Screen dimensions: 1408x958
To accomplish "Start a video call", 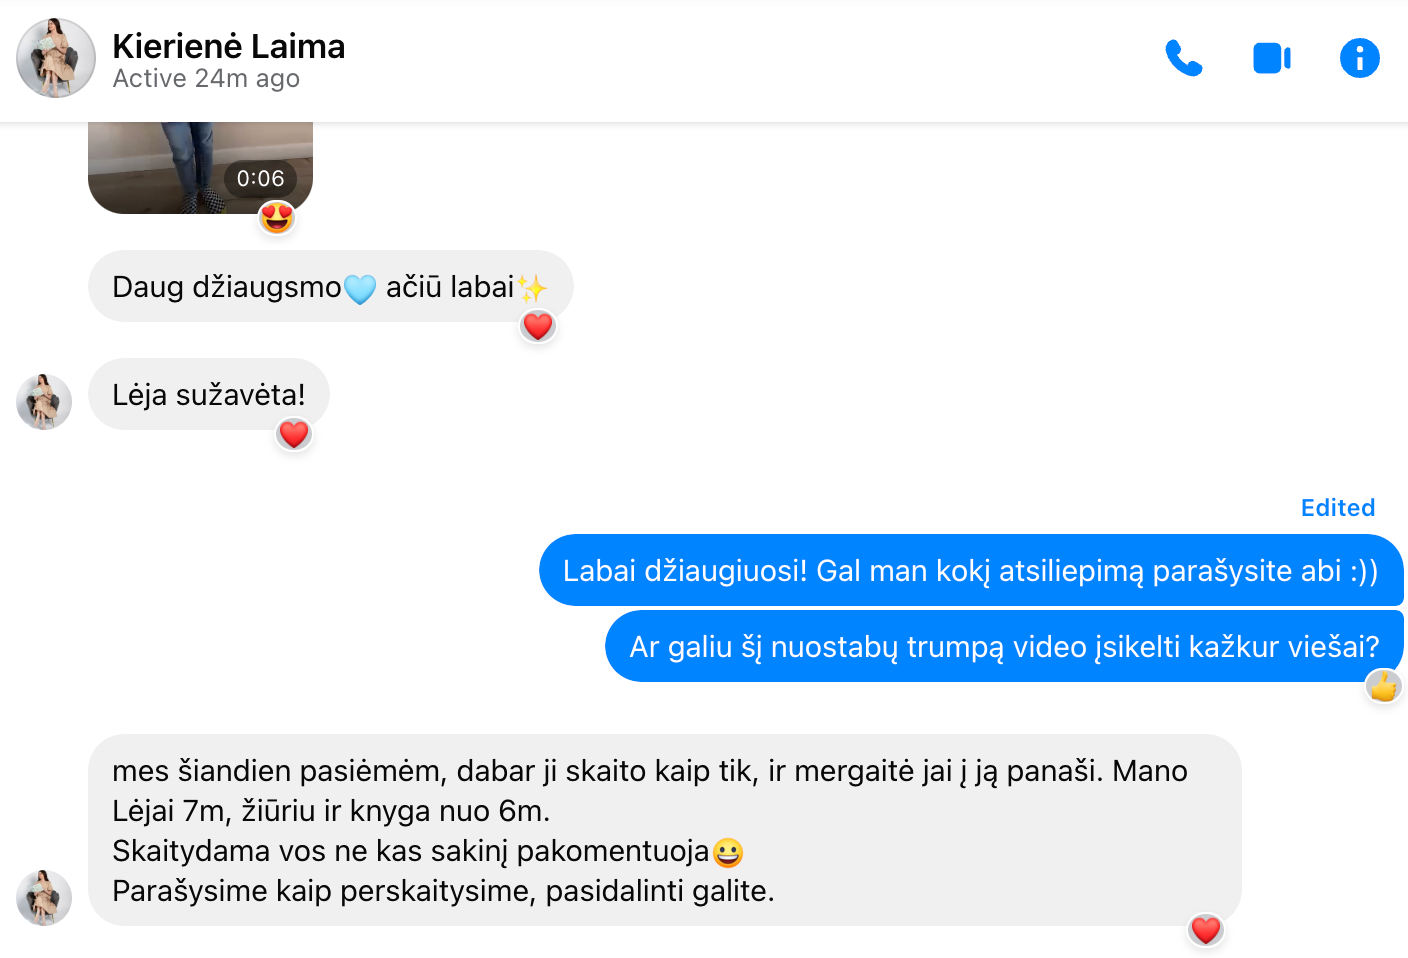I will (1272, 59).
